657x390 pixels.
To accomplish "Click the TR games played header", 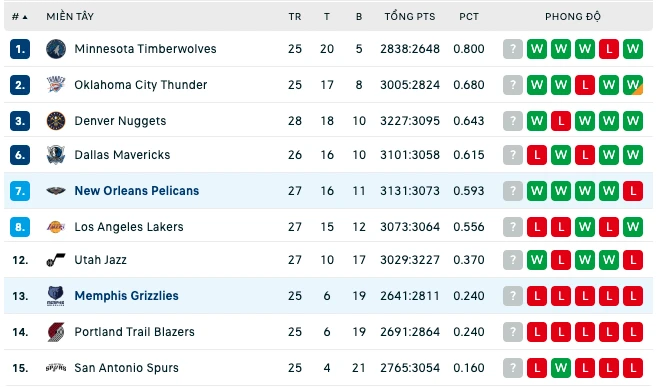I will click(x=295, y=17).
